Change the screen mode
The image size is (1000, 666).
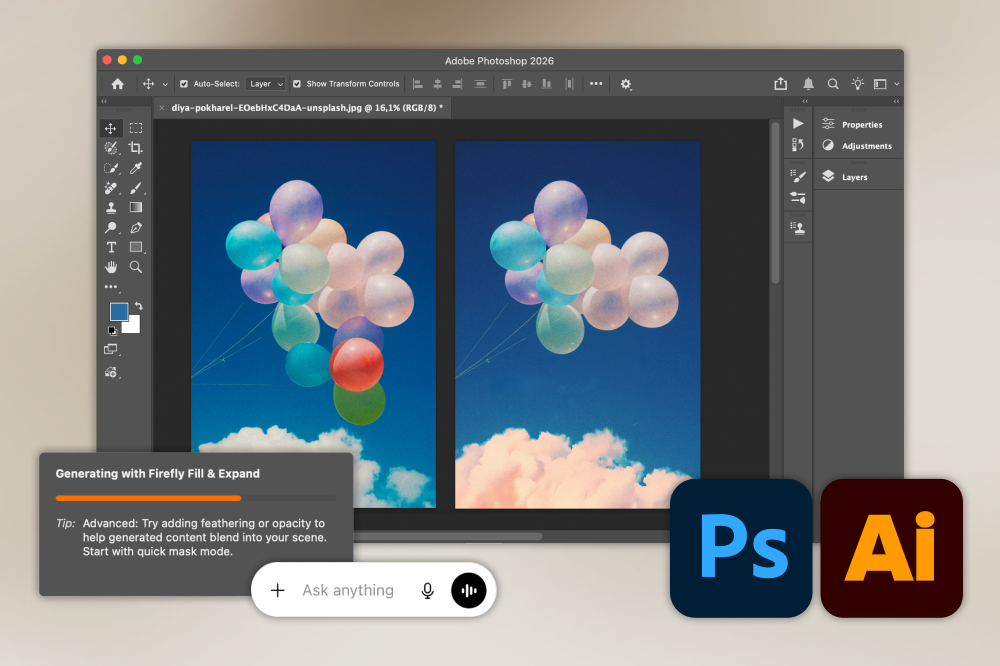tap(111, 350)
